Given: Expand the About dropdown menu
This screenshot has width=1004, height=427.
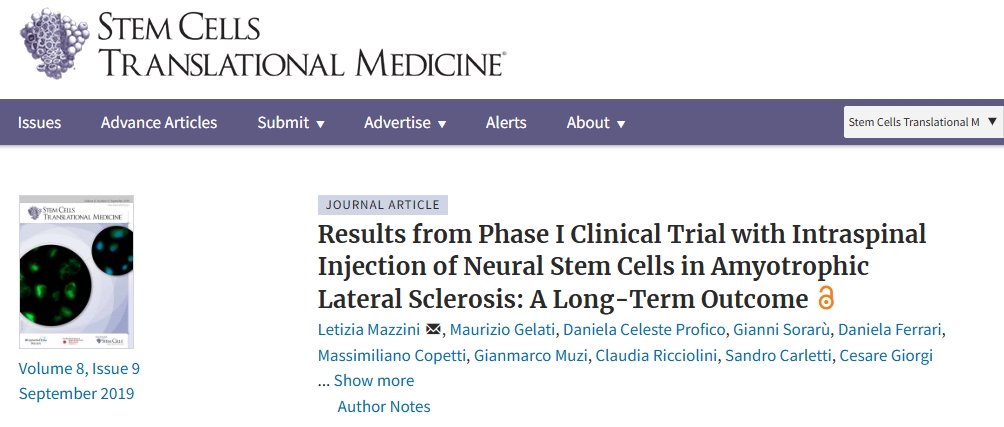Looking at the screenshot, I should (596, 123).
